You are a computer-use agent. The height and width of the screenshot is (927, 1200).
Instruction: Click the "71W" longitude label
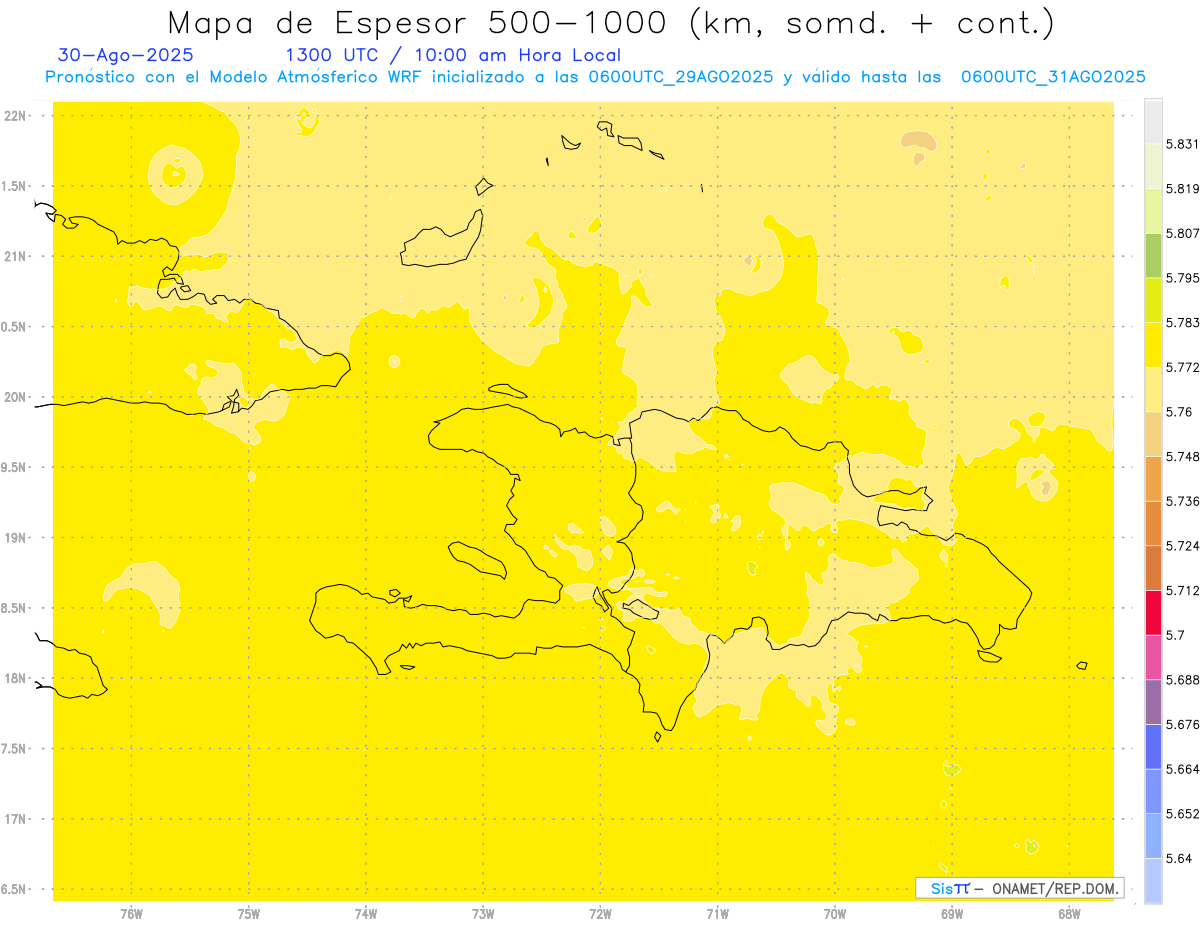tap(717, 913)
